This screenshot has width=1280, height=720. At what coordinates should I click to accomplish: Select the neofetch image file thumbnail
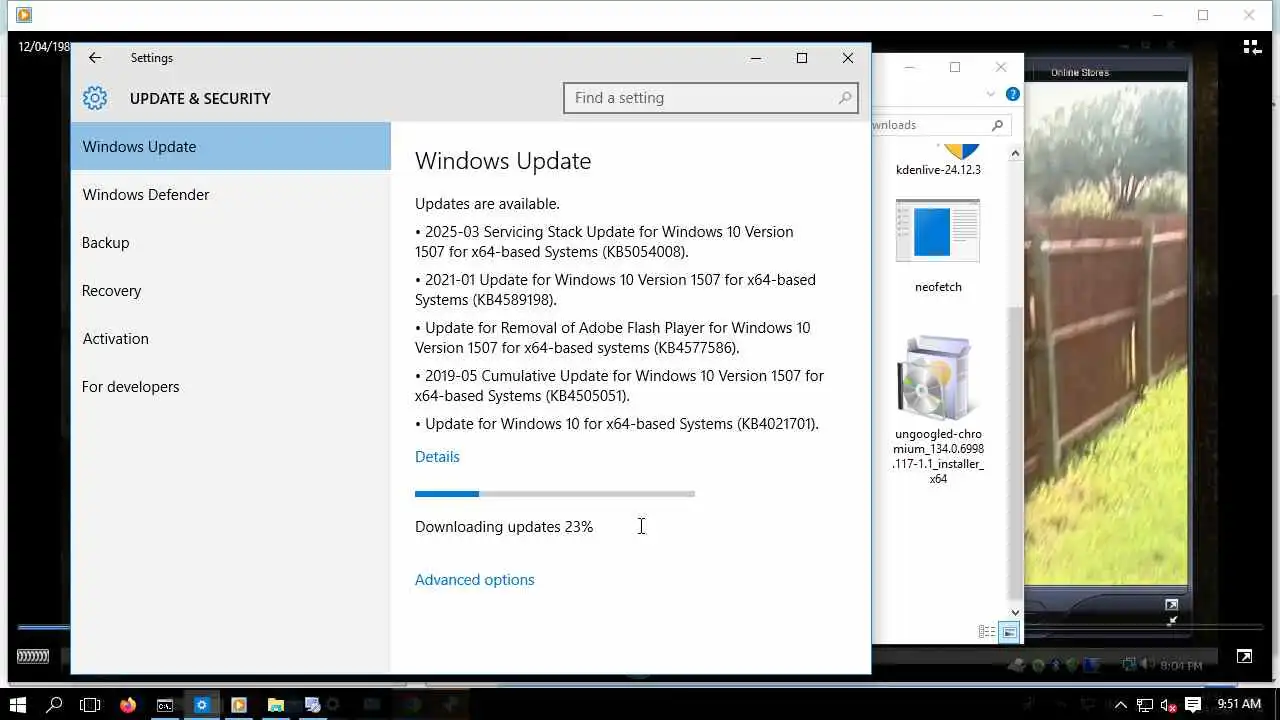click(938, 231)
